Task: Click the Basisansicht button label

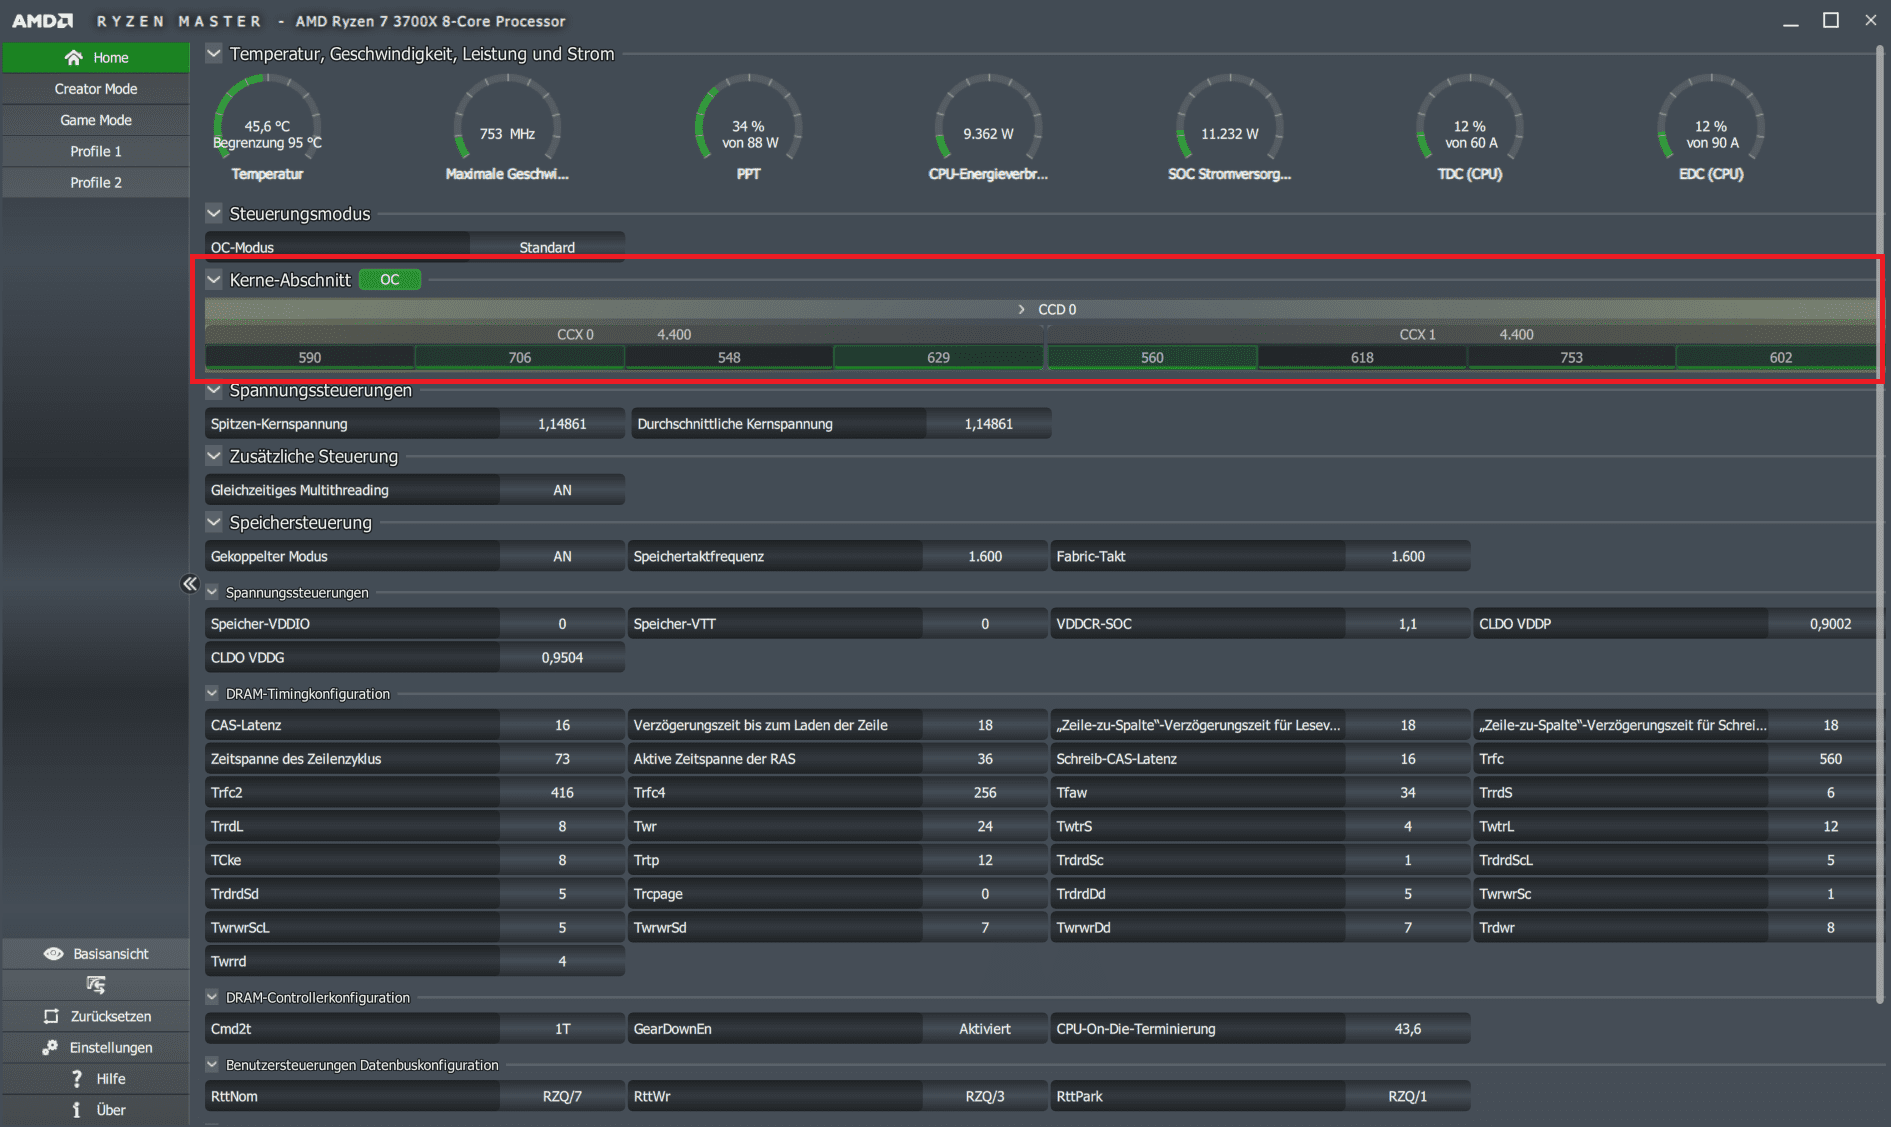Action: pyautogui.click(x=111, y=954)
